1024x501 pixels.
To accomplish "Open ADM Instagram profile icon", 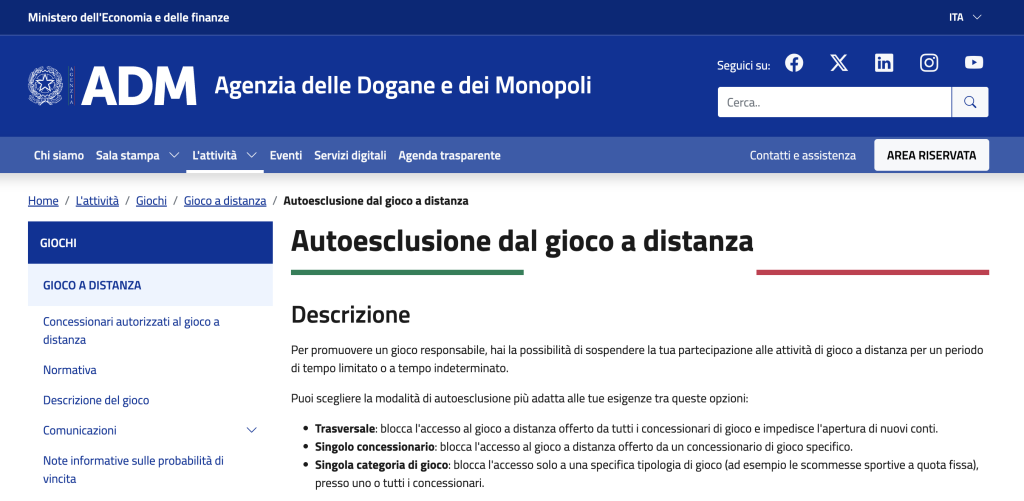I will 929,63.
